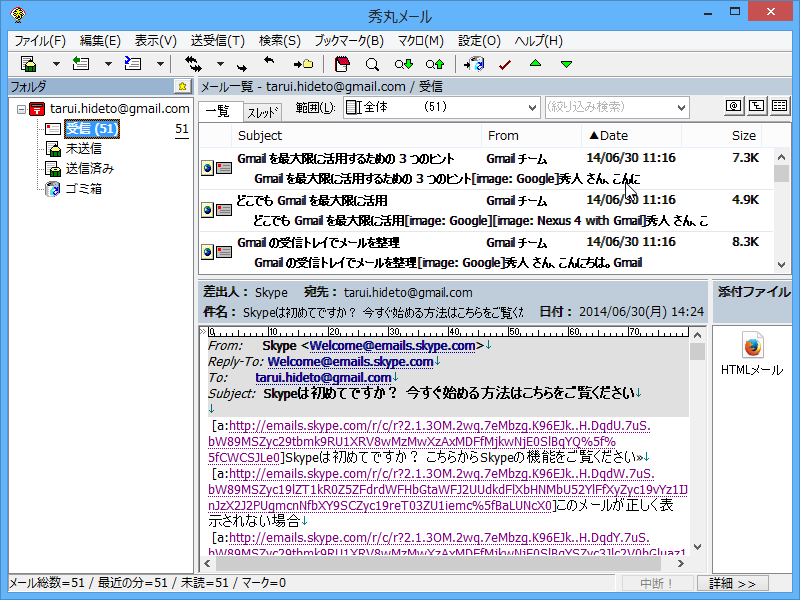Click the tree layout button above mail list

[x=756, y=106]
